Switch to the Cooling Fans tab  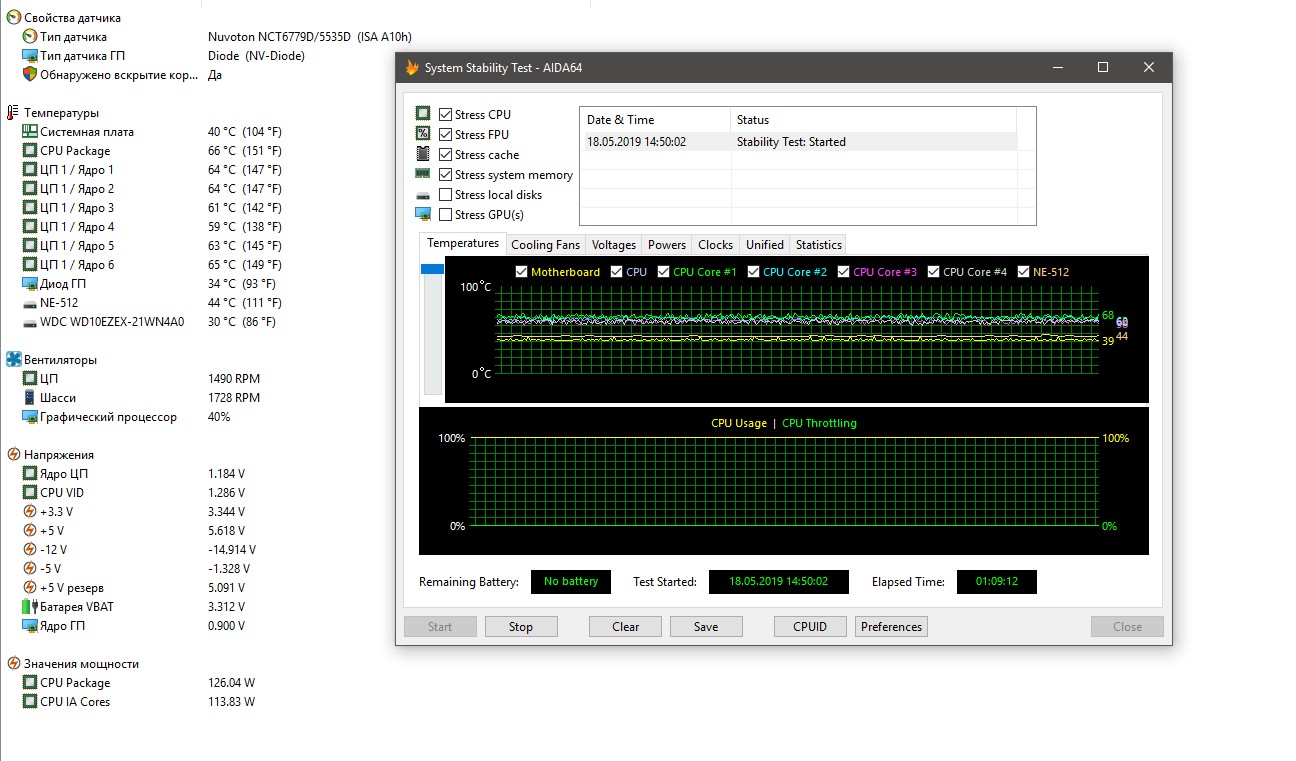545,245
